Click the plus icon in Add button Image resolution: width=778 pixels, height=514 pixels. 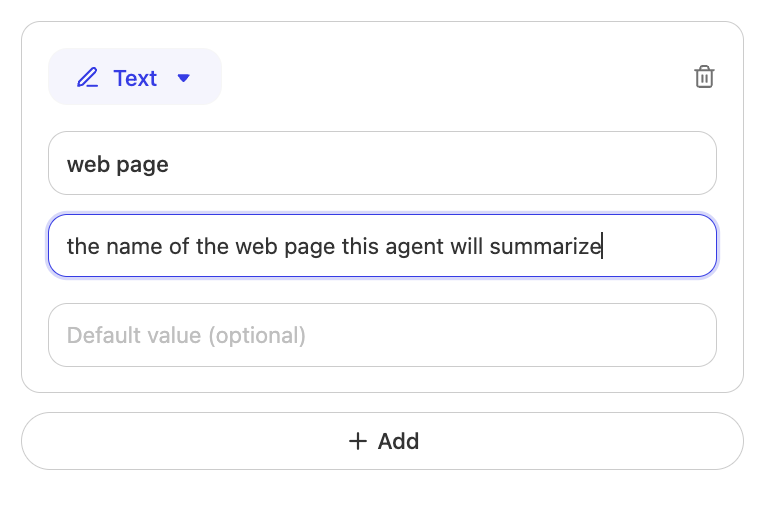[358, 441]
